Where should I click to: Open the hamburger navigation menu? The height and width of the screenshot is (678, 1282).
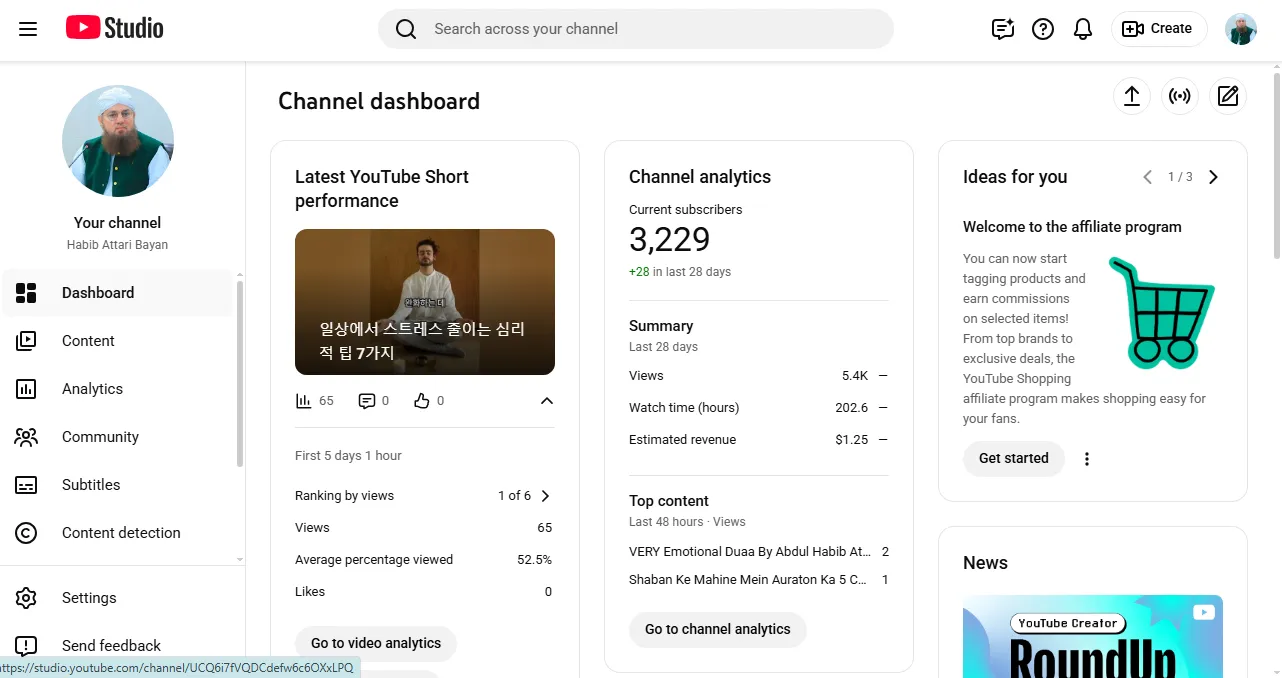28,29
